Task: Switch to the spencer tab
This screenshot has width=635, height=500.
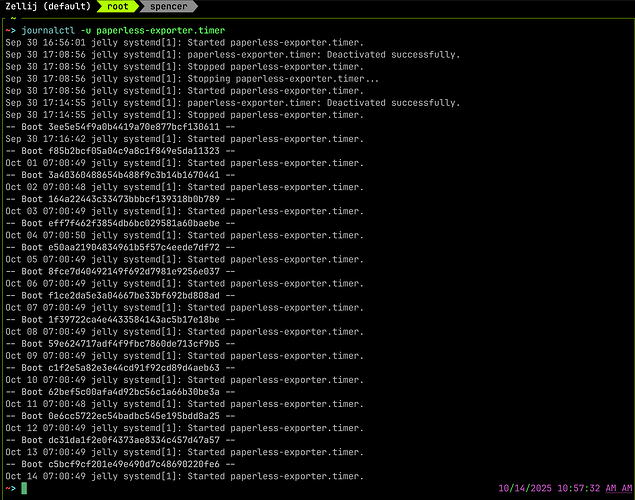Action: point(168,7)
